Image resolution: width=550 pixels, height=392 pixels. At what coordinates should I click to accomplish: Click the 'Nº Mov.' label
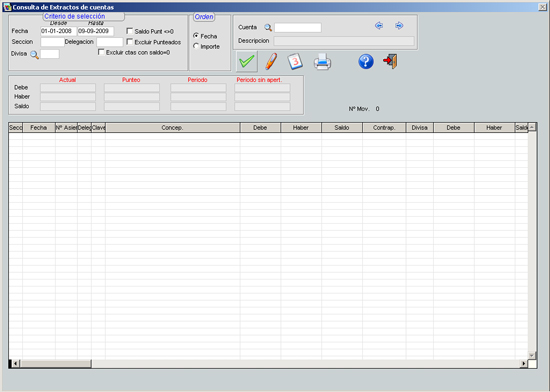(x=359, y=109)
